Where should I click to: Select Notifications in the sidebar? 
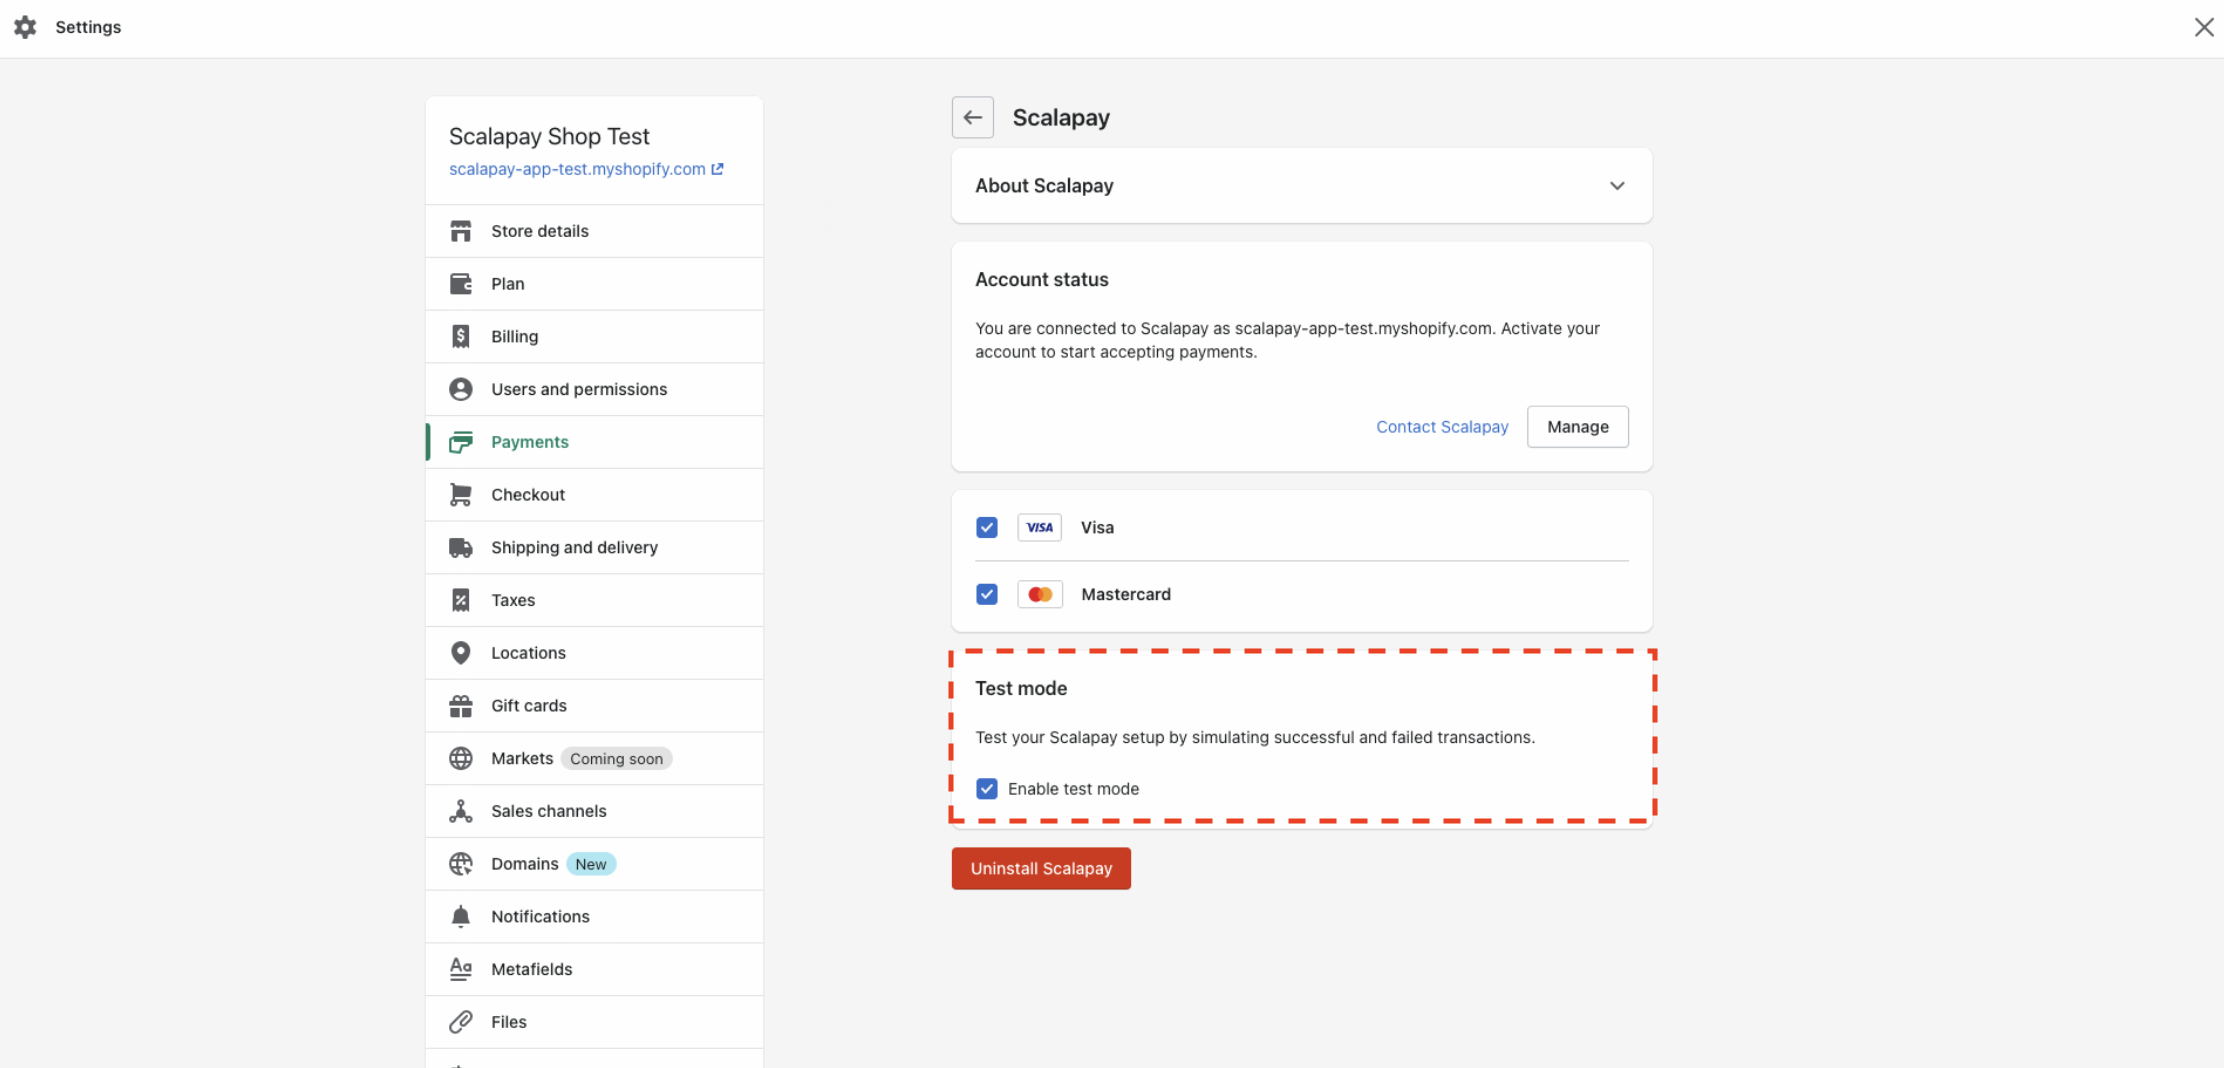click(594, 916)
